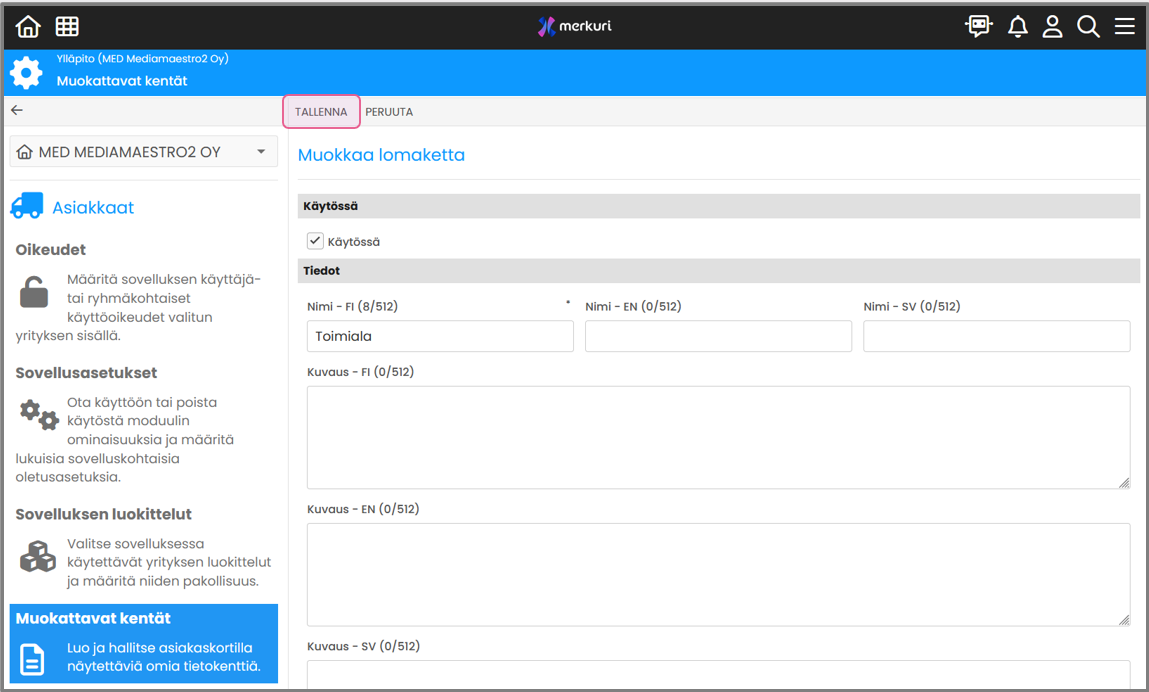Click the back arrow icon
The image size is (1149, 692).
coord(17,111)
